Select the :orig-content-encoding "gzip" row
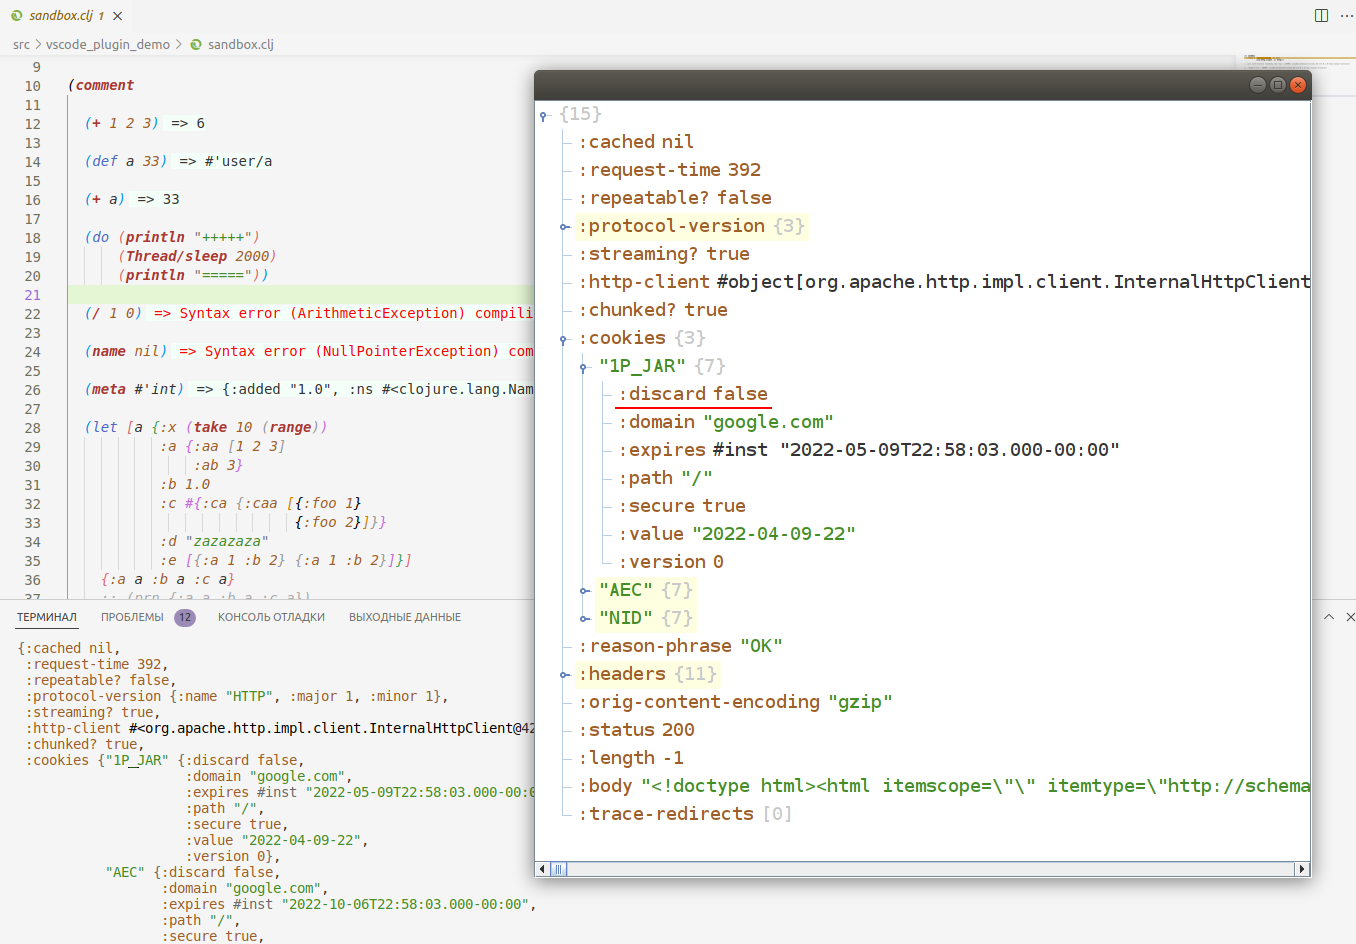This screenshot has height=944, width=1356. (x=735, y=702)
